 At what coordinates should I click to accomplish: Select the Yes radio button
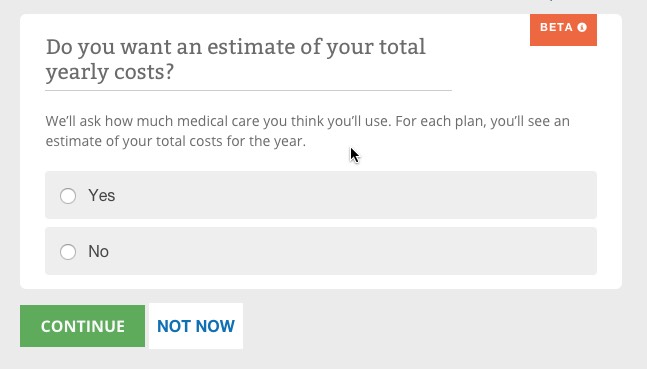pos(68,196)
